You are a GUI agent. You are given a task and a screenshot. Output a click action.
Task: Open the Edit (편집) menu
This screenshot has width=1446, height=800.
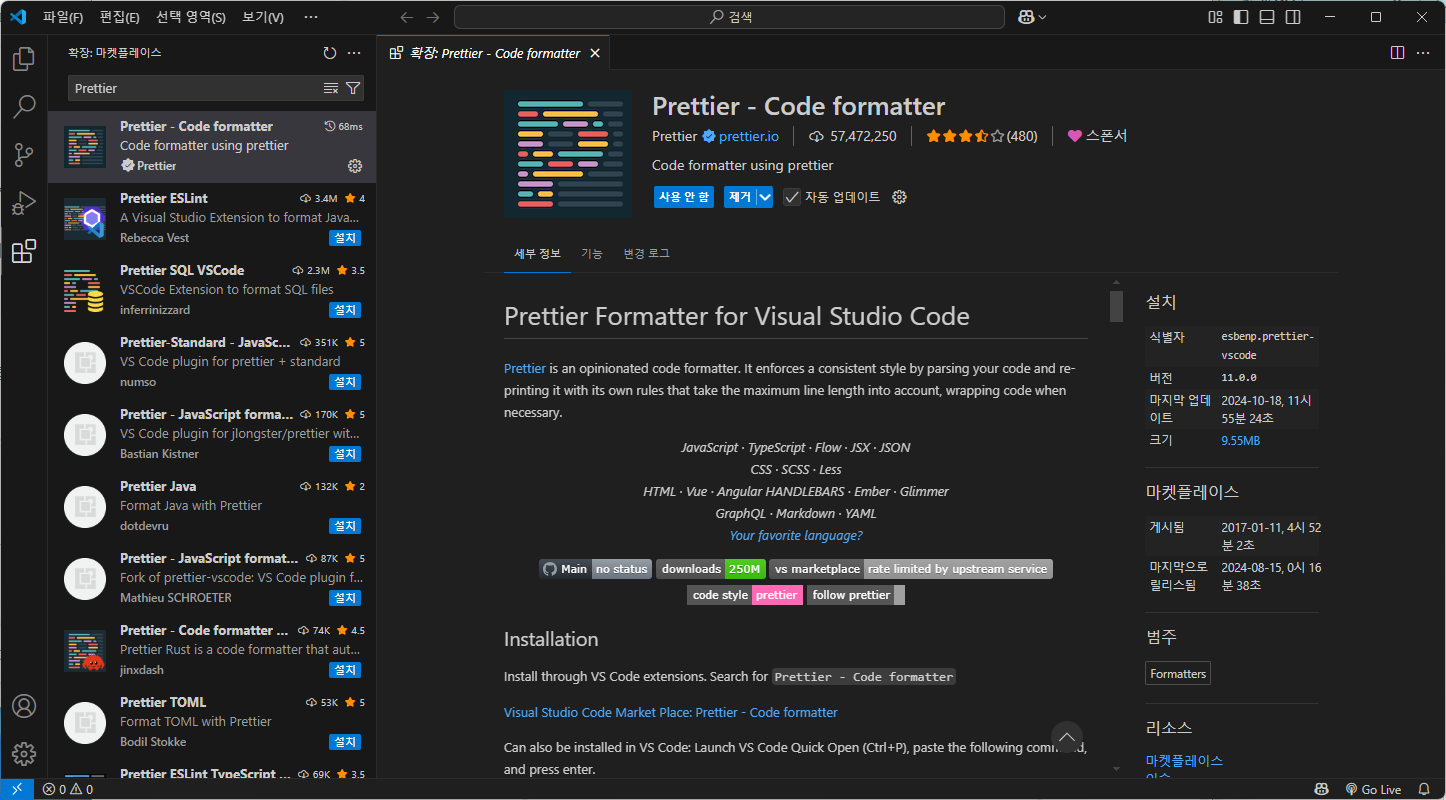[x=120, y=17]
